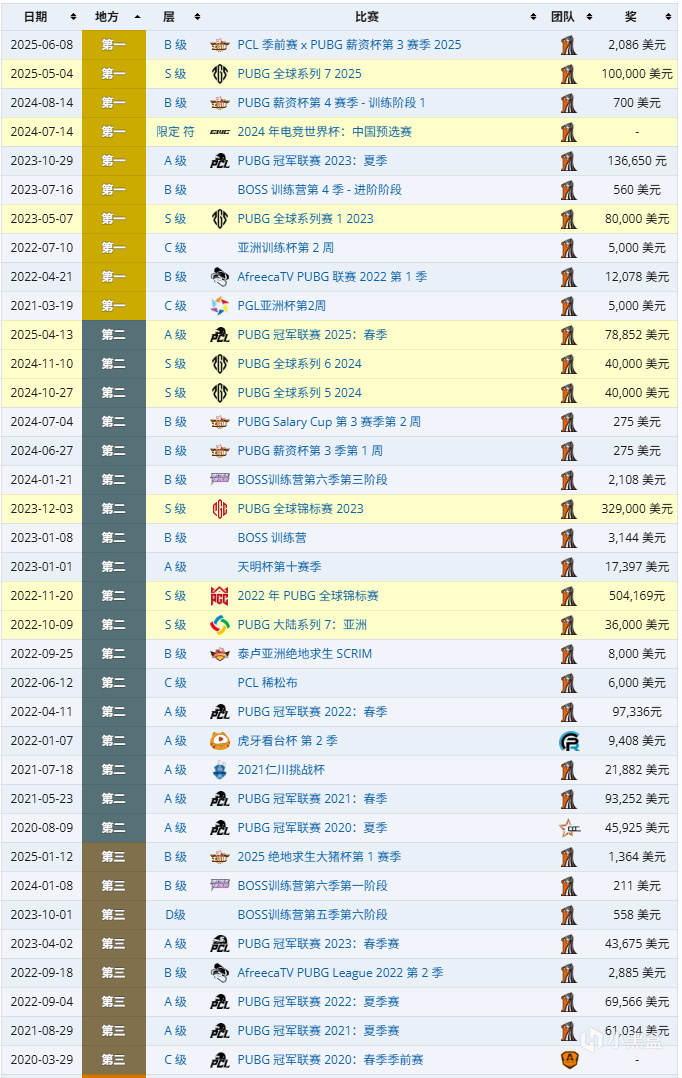Open PUBG 冠军联赛 2021:春季 link

pyautogui.click(x=312, y=799)
